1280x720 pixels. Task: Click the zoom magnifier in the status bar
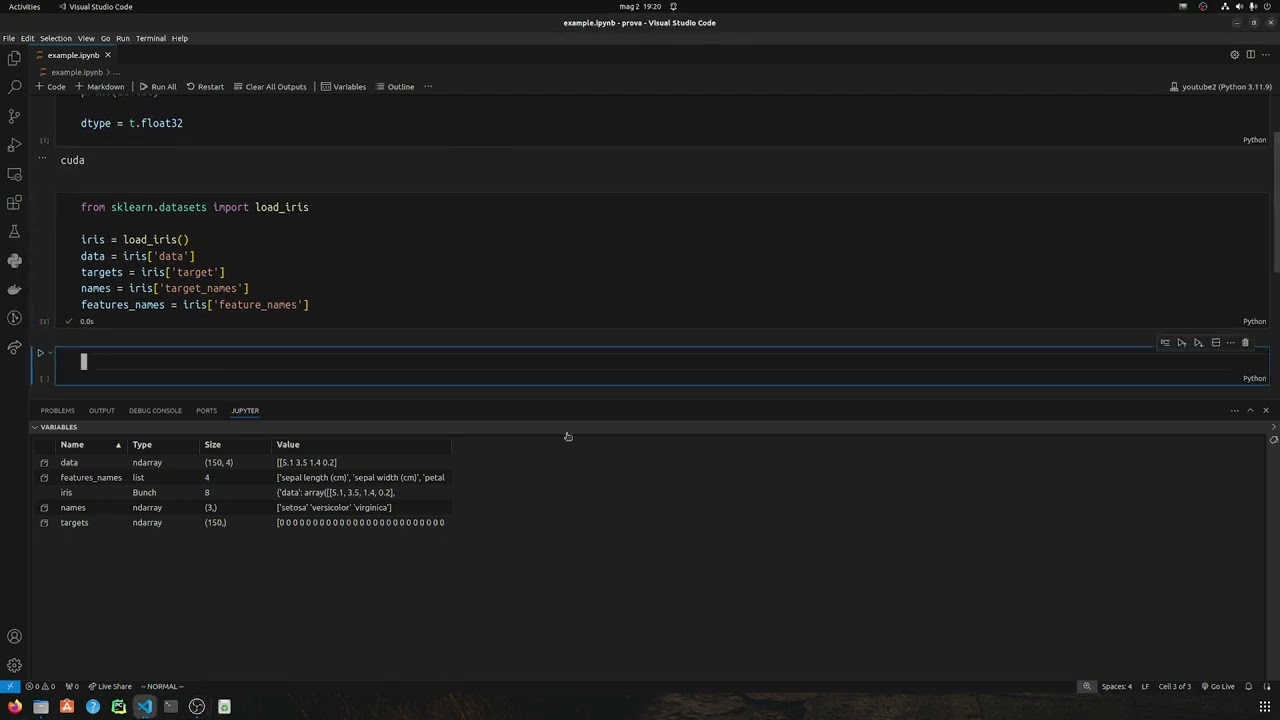pos(1086,686)
